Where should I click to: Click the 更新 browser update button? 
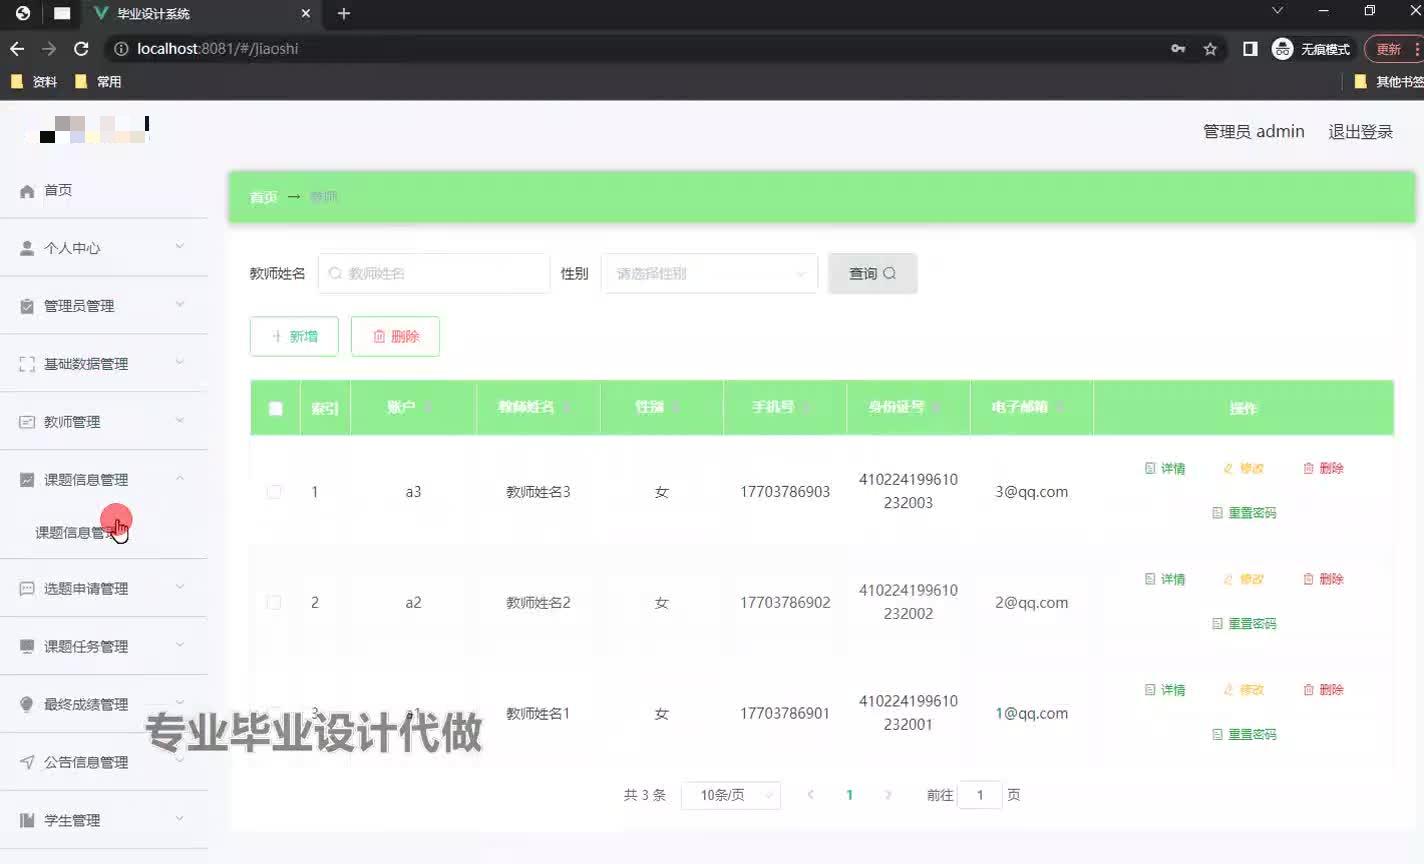coord(1394,48)
